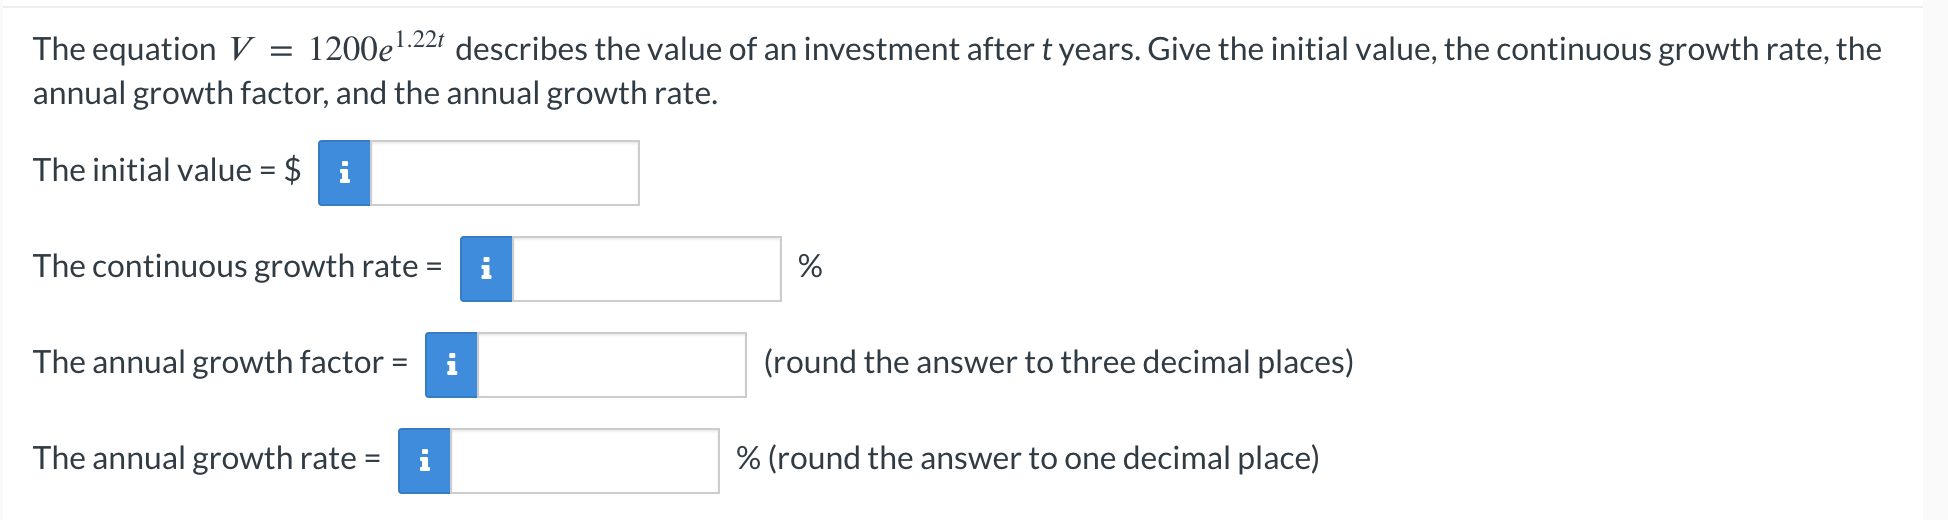Click the continuous growth rate input box
Image resolution: width=1948 pixels, height=520 pixels.
(x=646, y=269)
